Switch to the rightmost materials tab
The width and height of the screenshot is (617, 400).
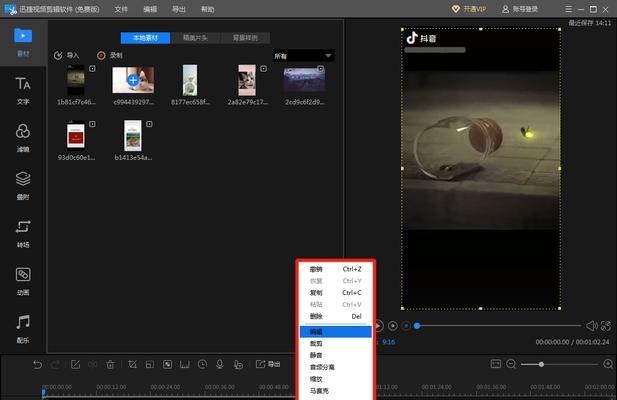(245, 38)
